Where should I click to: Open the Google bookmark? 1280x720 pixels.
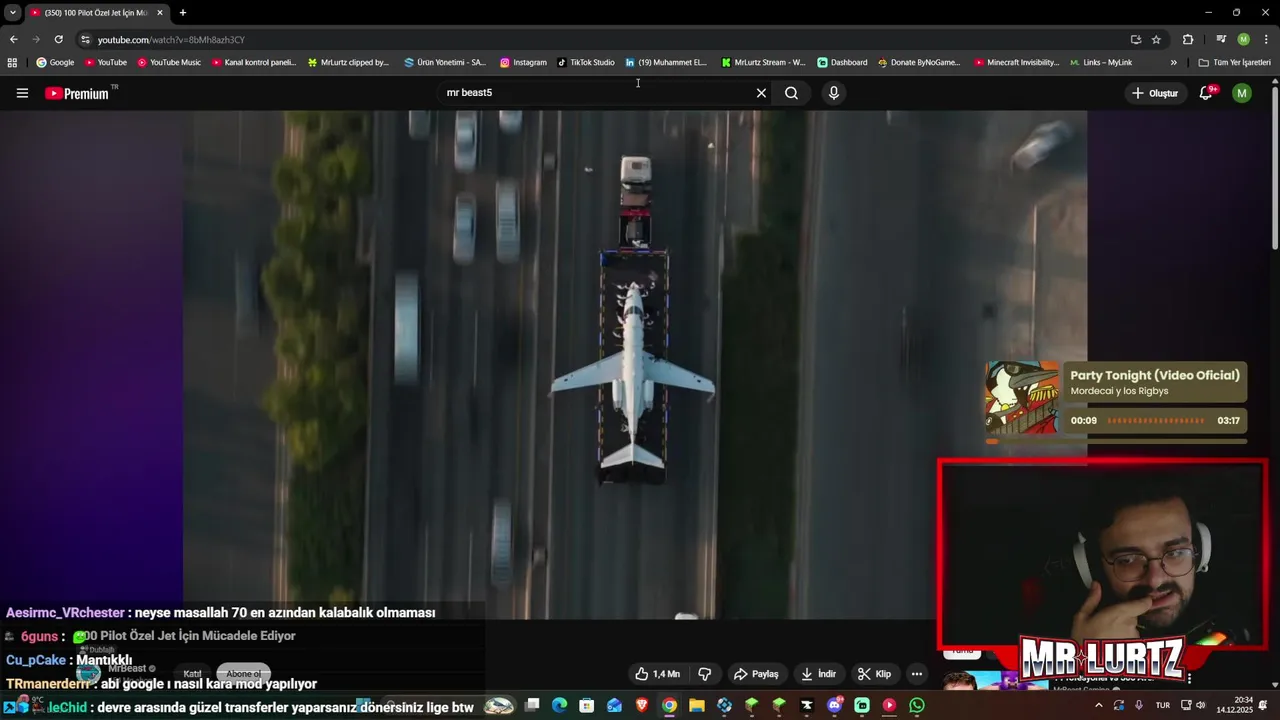(56, 62)
